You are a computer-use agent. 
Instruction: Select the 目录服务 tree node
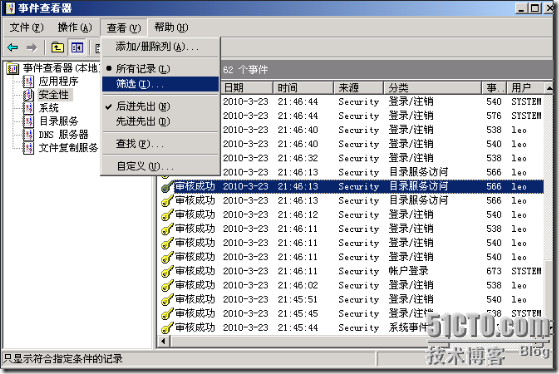(x=58, y=121)
